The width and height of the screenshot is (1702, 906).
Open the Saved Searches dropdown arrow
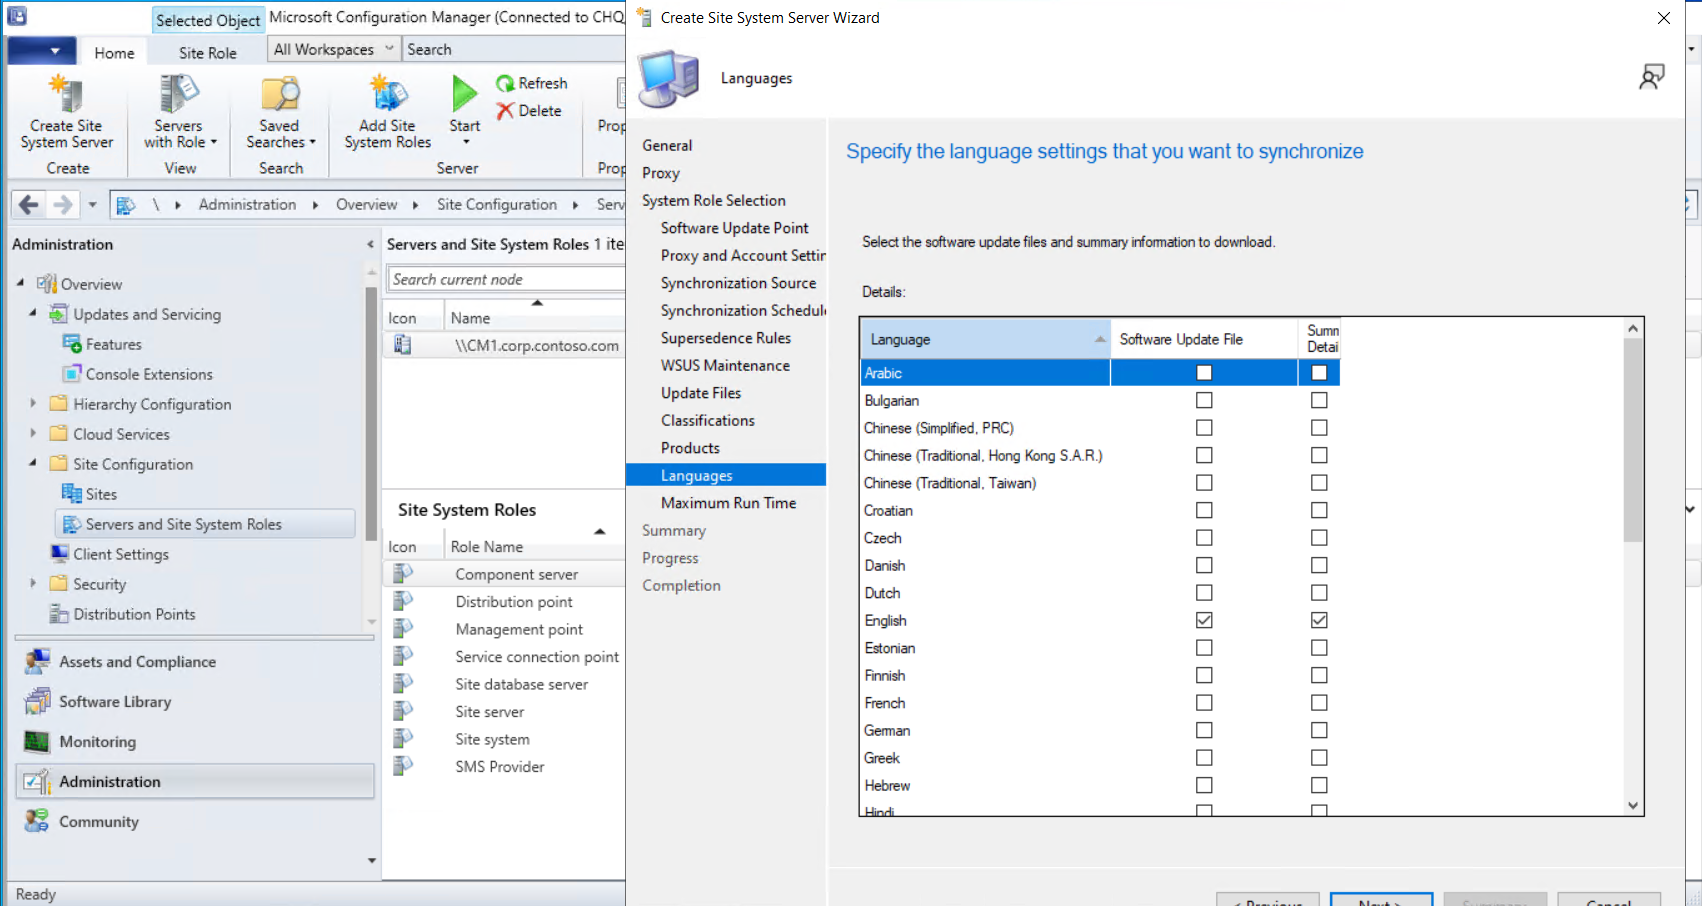(312, 142)
